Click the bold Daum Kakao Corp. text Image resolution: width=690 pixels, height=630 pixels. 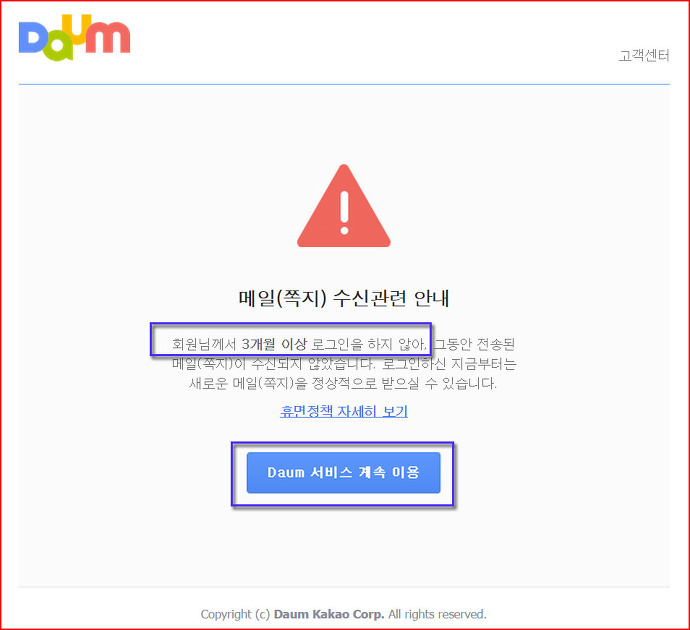point(329,614)
